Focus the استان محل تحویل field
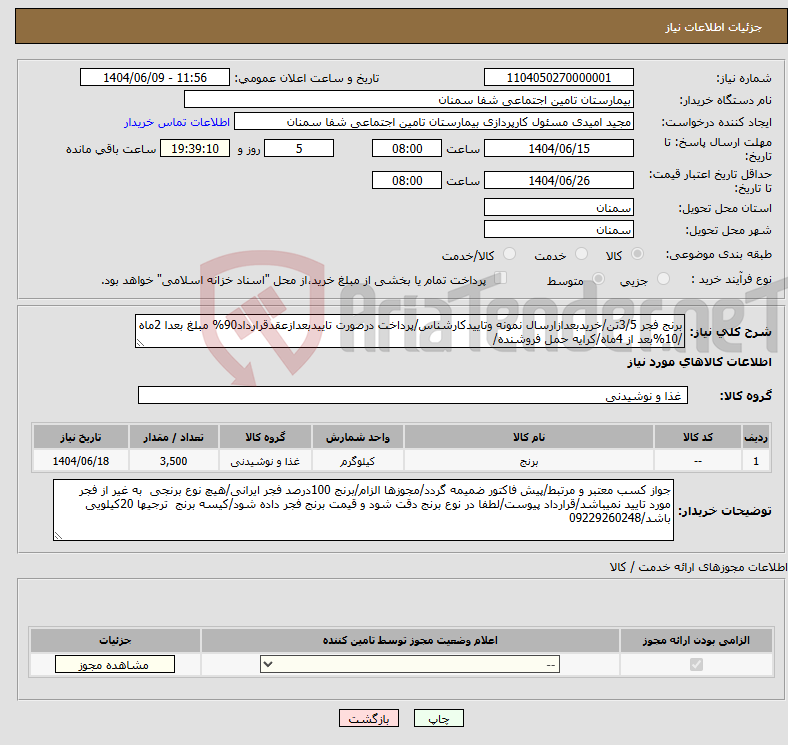Screen dimensions: 788x745 point(558,208)
